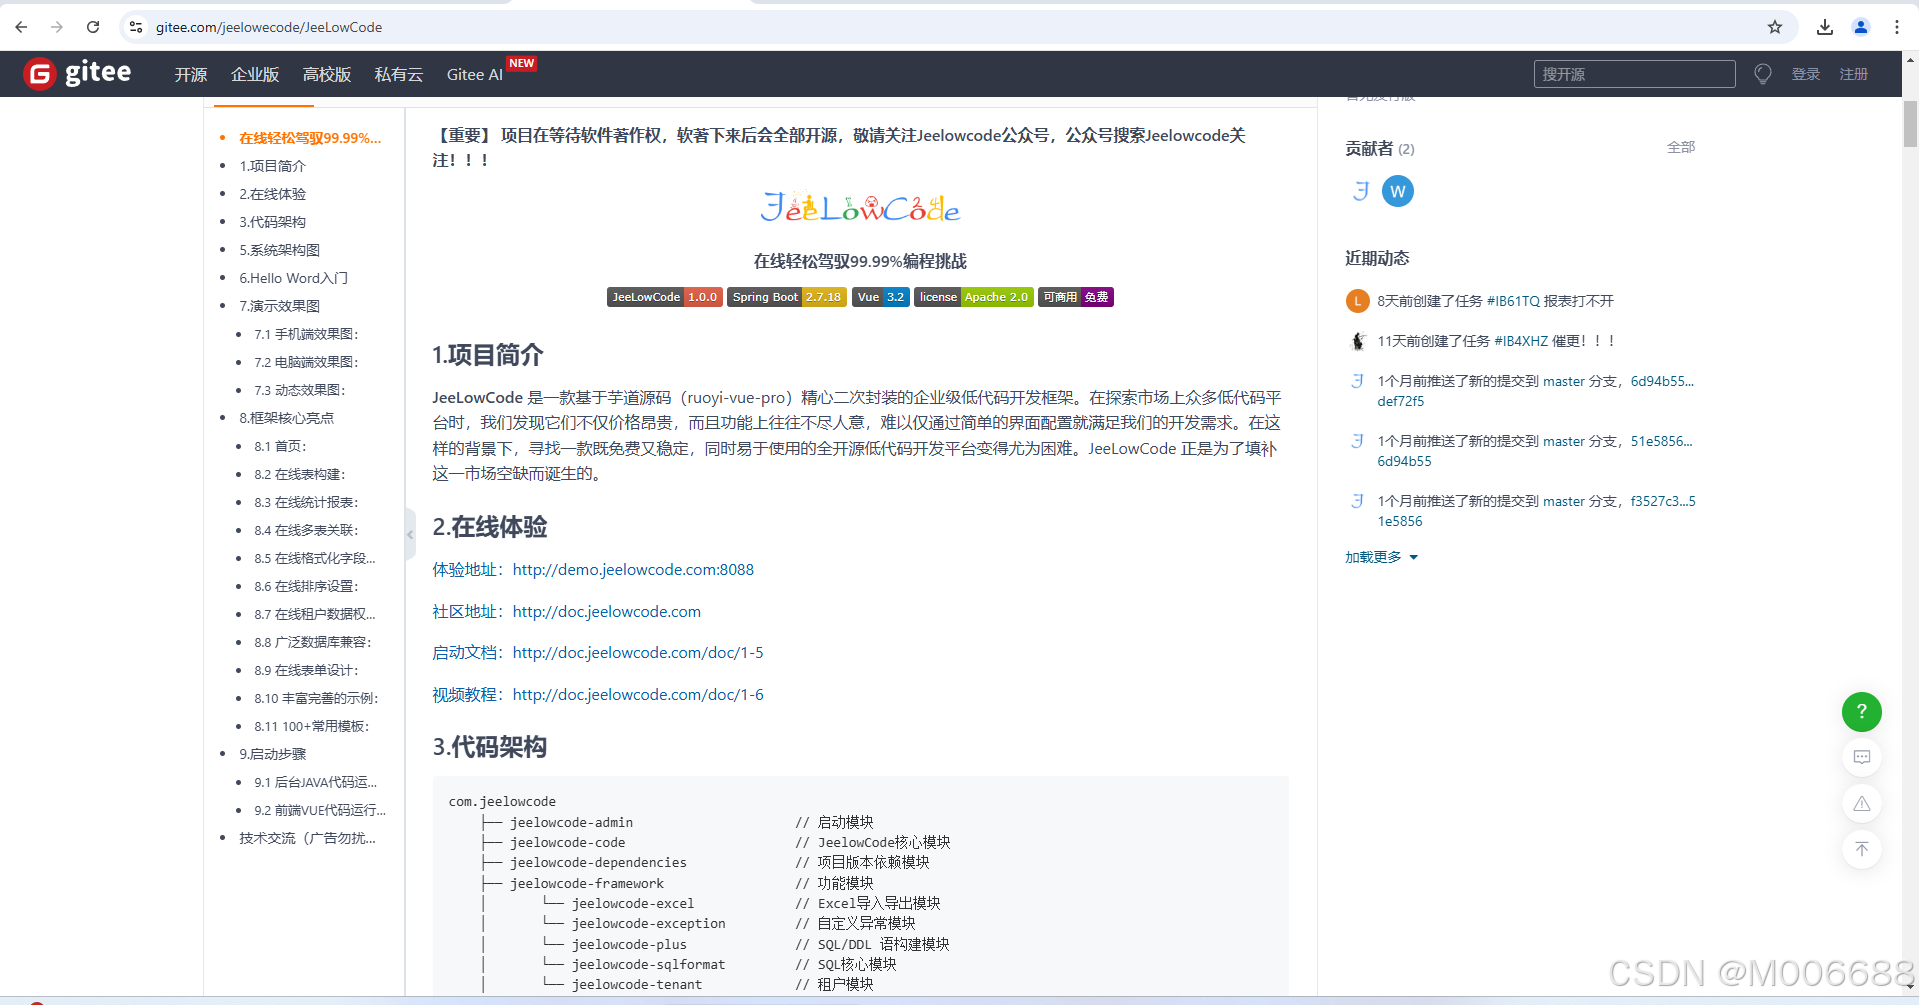Click the Spring Boot 2.7.18 badge
Image resolution: width=1919 pixels, height=1005 pixels.
click(787, 297)
